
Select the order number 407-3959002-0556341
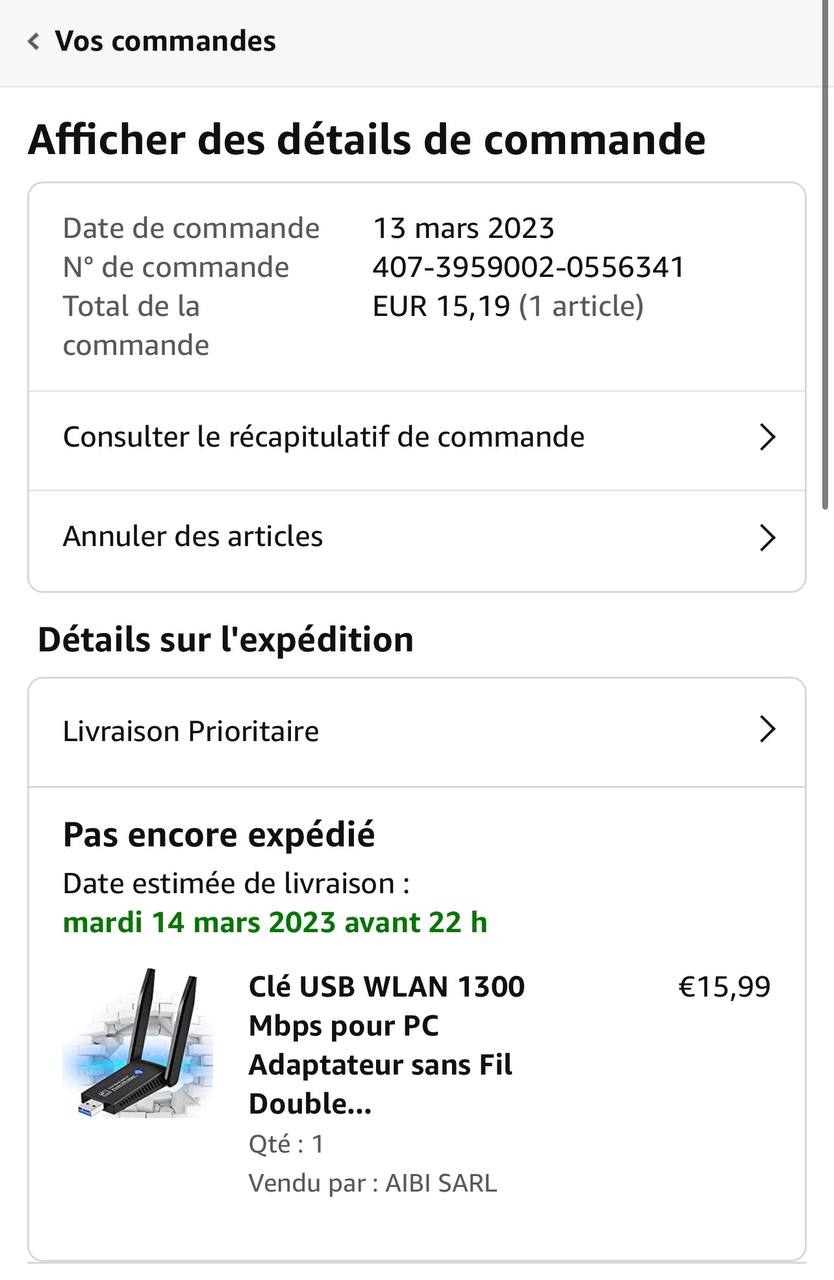point(528,267)
